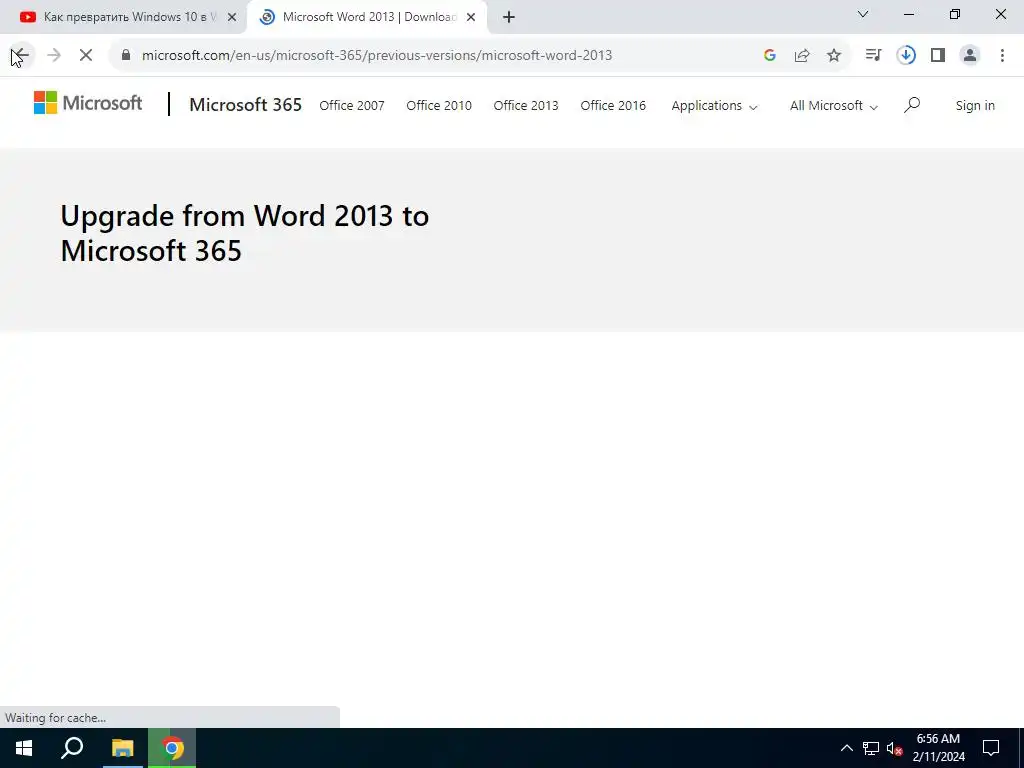Click the address bar URL field

click(377, 56)
